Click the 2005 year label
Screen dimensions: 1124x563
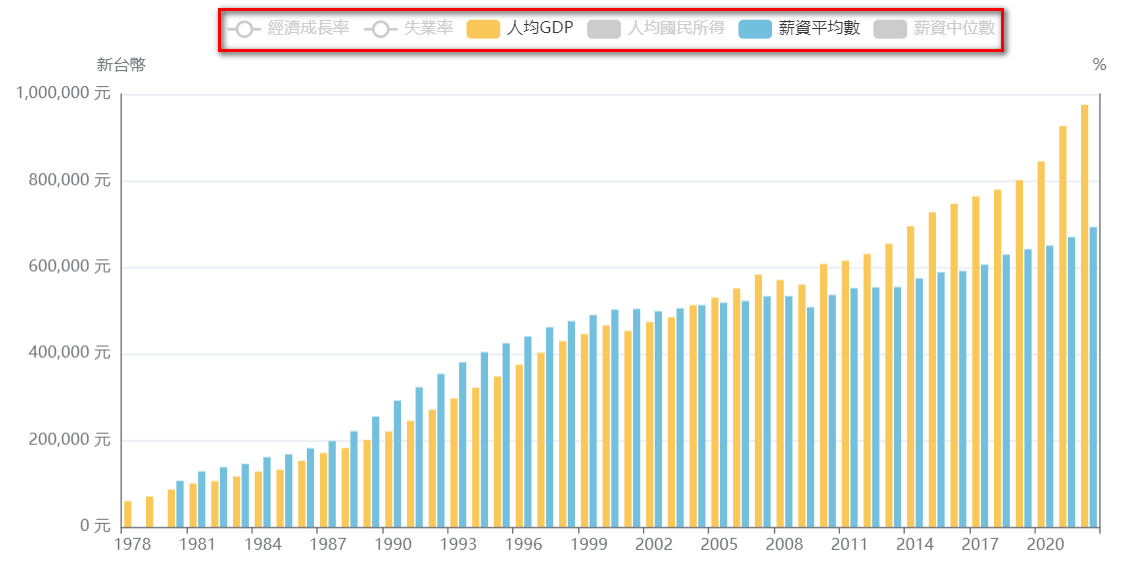719,545
